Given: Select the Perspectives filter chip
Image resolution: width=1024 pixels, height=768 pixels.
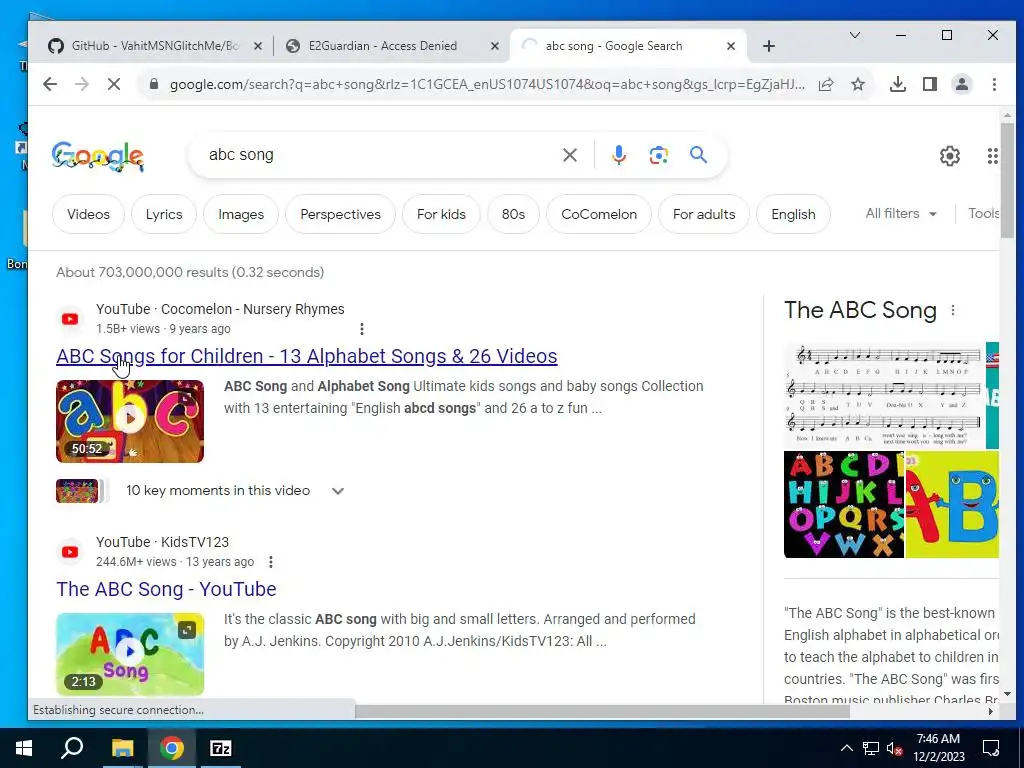Looking at the screenshot, I should coord(340,214).
